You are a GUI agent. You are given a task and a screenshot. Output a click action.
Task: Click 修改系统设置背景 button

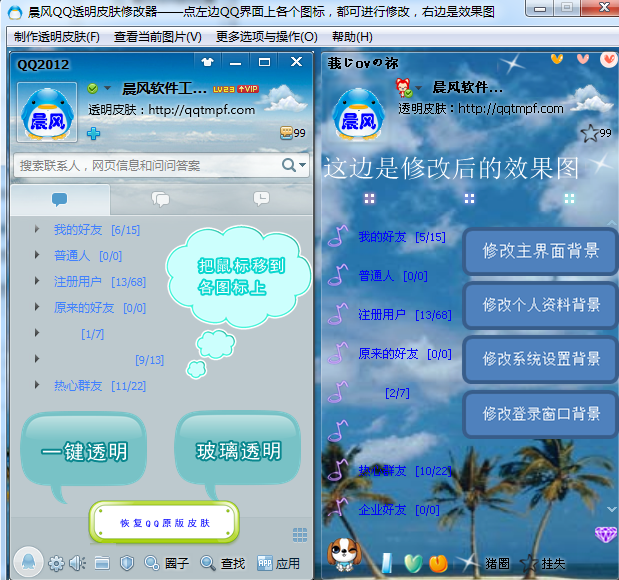540,359
